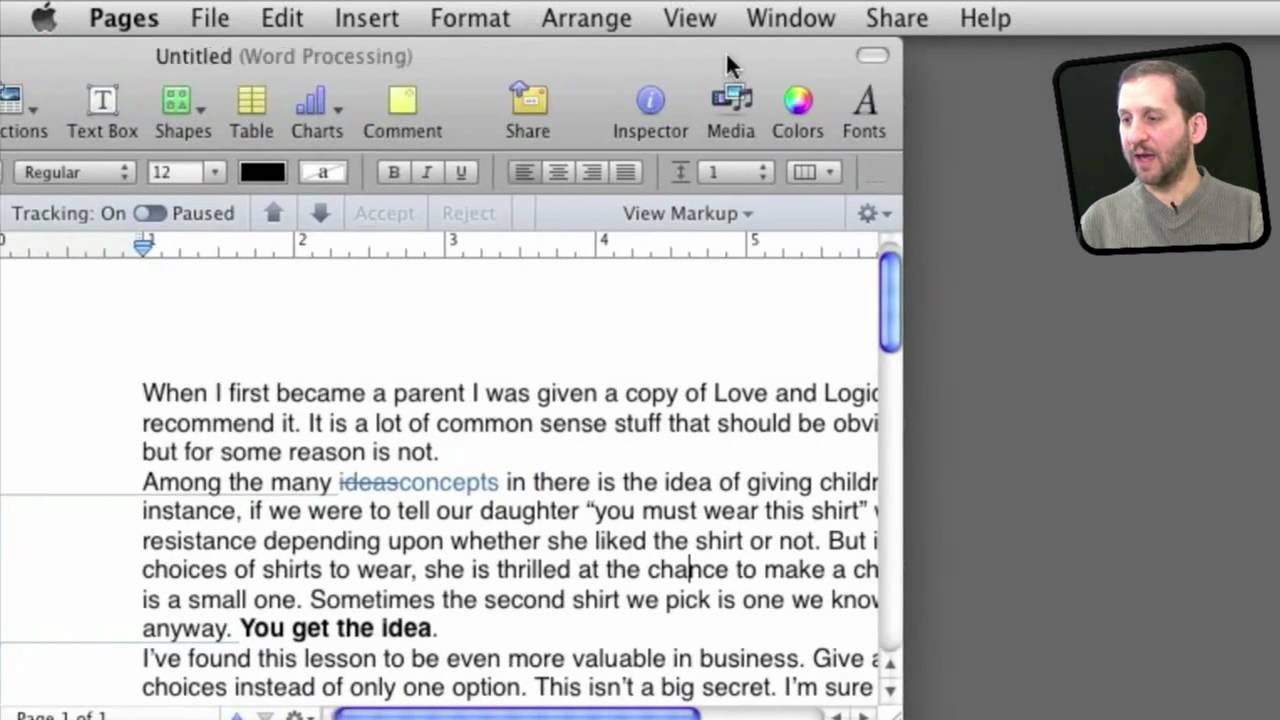Go to the previous tracked change
Viewport: 1280px width, 720px height.
pyautogui.click(x=273, y=213)
